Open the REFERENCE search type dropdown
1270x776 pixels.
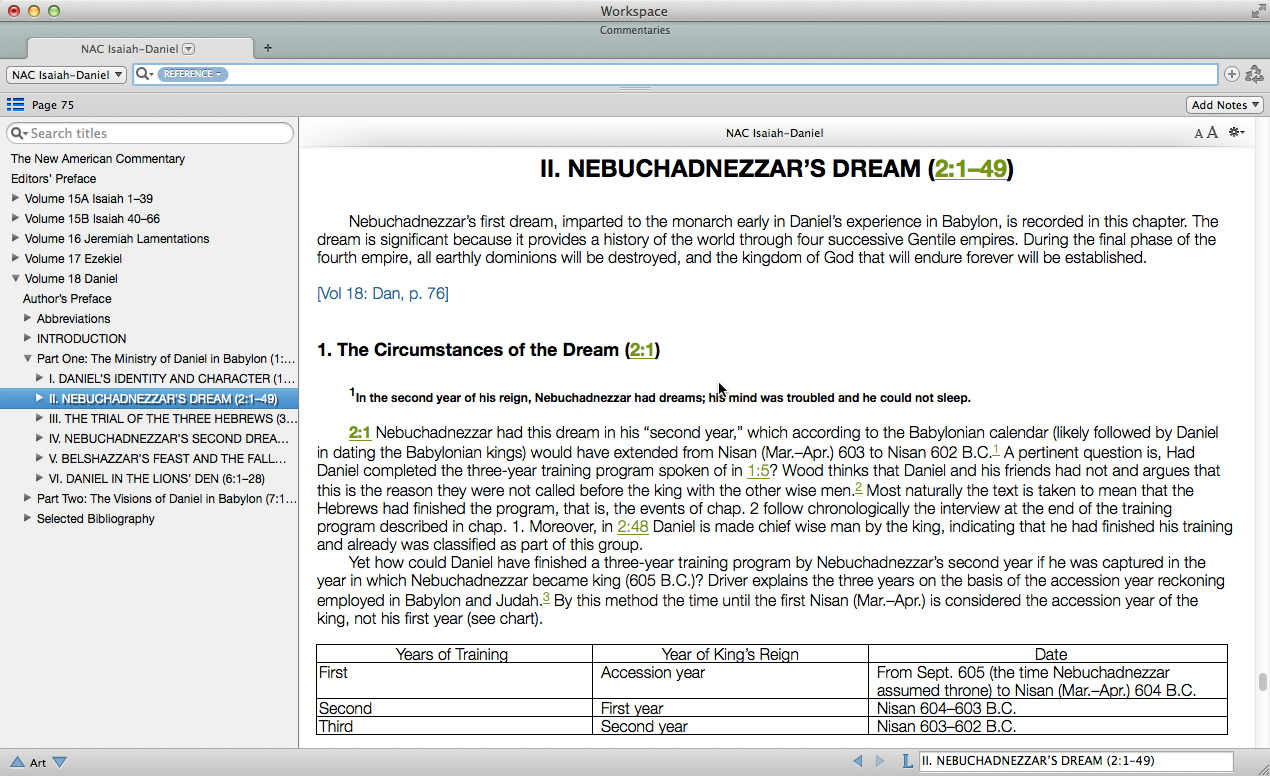click(x=192, y=74)
